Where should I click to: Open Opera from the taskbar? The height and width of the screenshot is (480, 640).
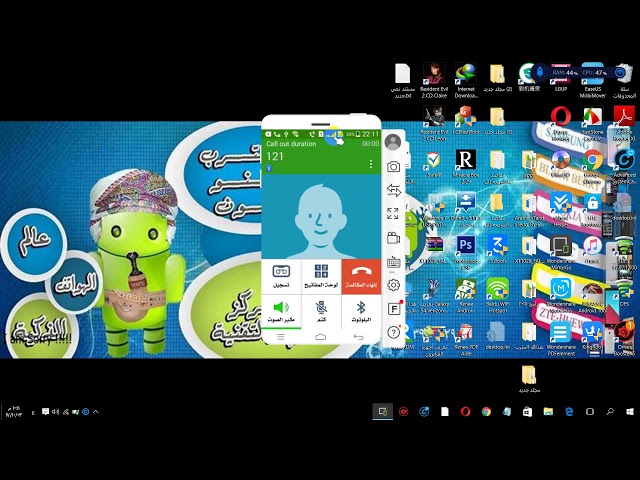pos(465,411)
